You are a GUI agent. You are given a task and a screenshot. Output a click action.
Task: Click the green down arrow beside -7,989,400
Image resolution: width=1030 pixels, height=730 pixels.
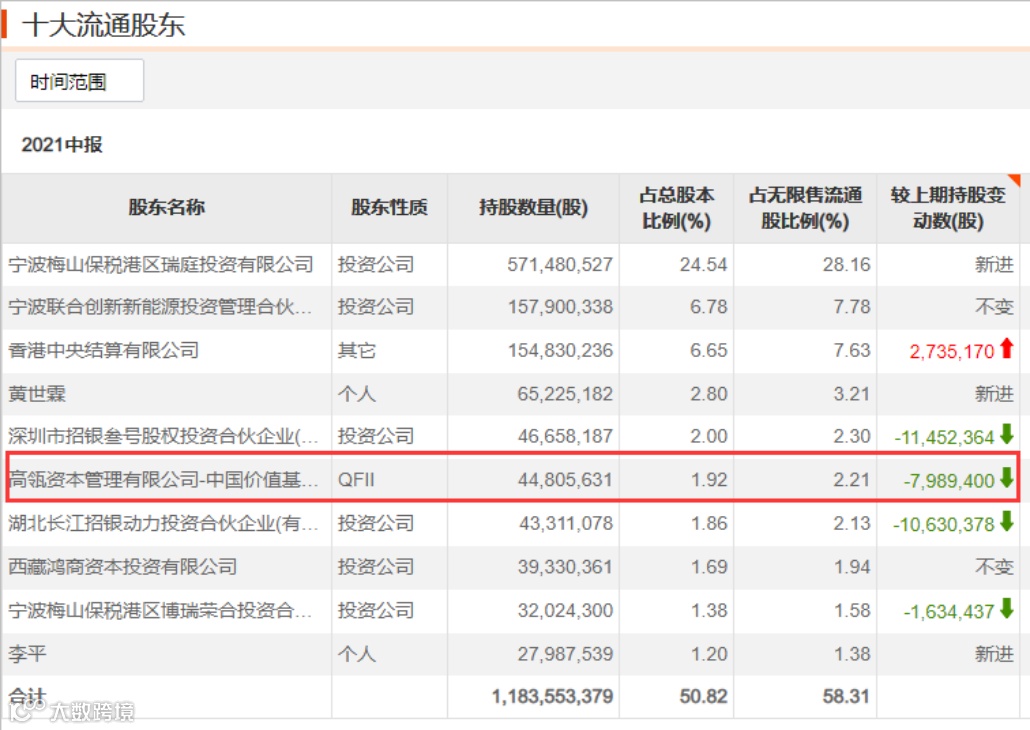[1006, 477]
